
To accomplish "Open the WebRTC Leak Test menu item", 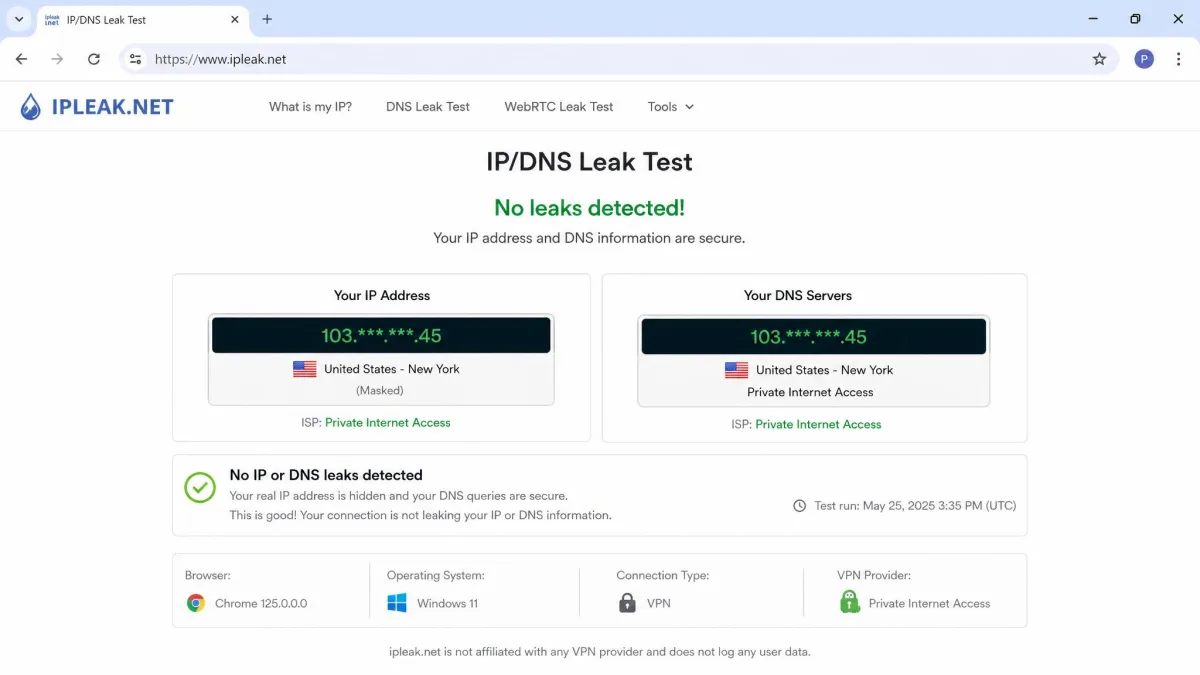I will point(559,107).
